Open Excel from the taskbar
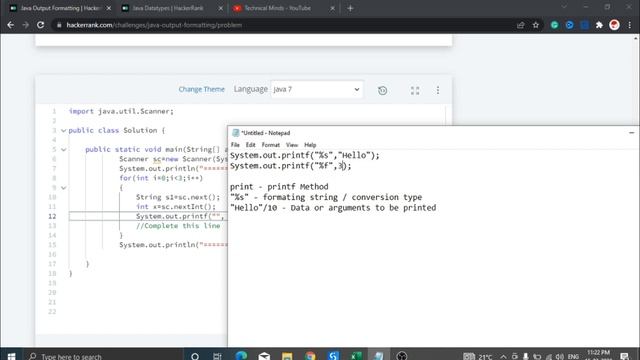640x360 pixels. pos(356,356)
